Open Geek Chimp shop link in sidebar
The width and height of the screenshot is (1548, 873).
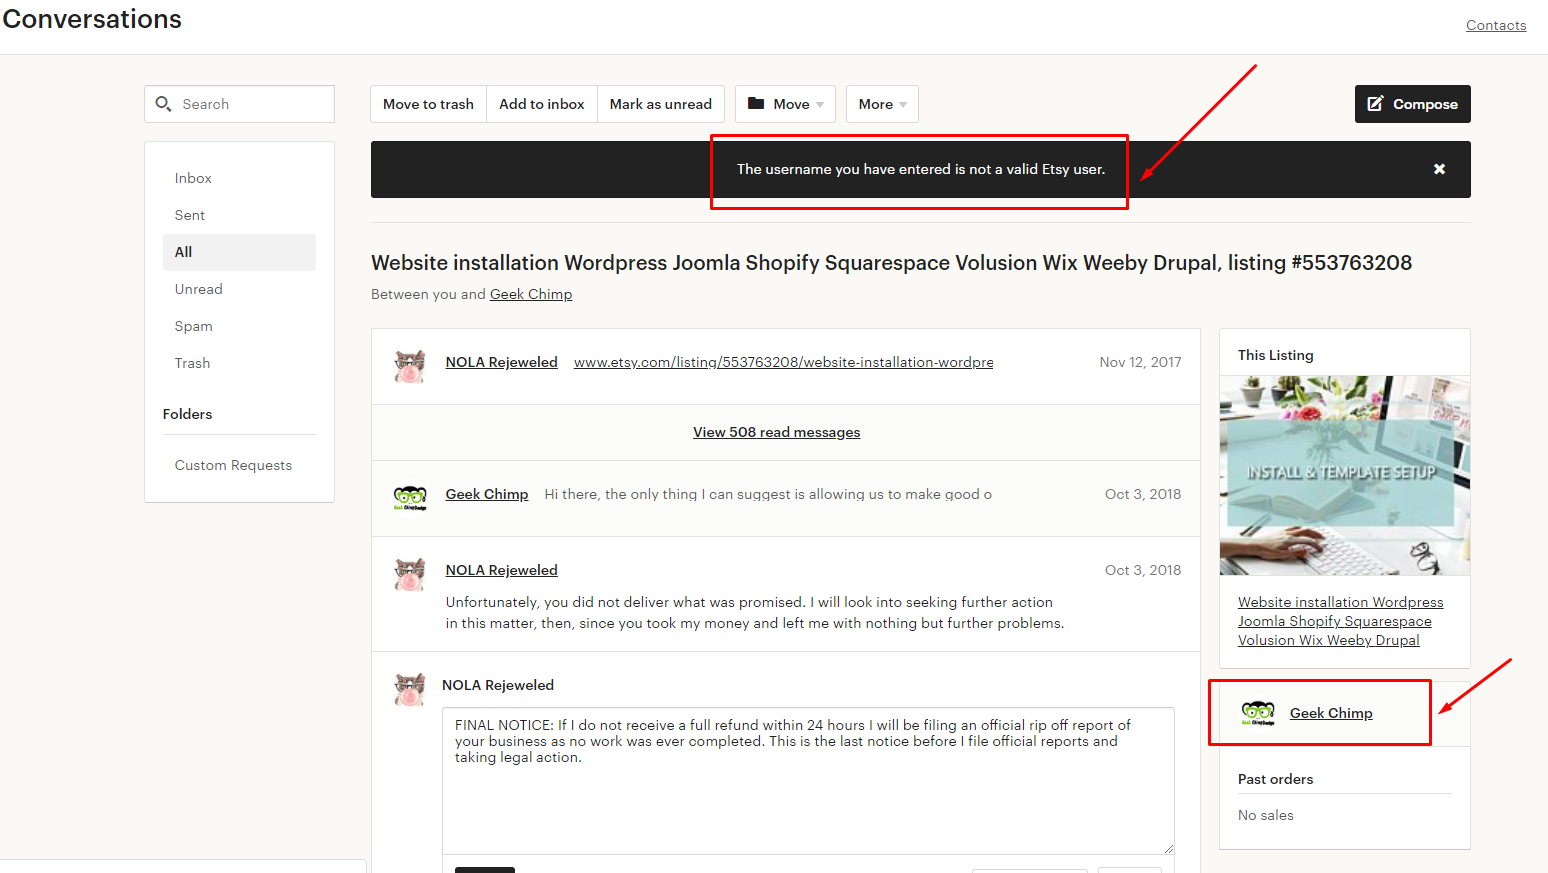click(x=1331, y=713)
